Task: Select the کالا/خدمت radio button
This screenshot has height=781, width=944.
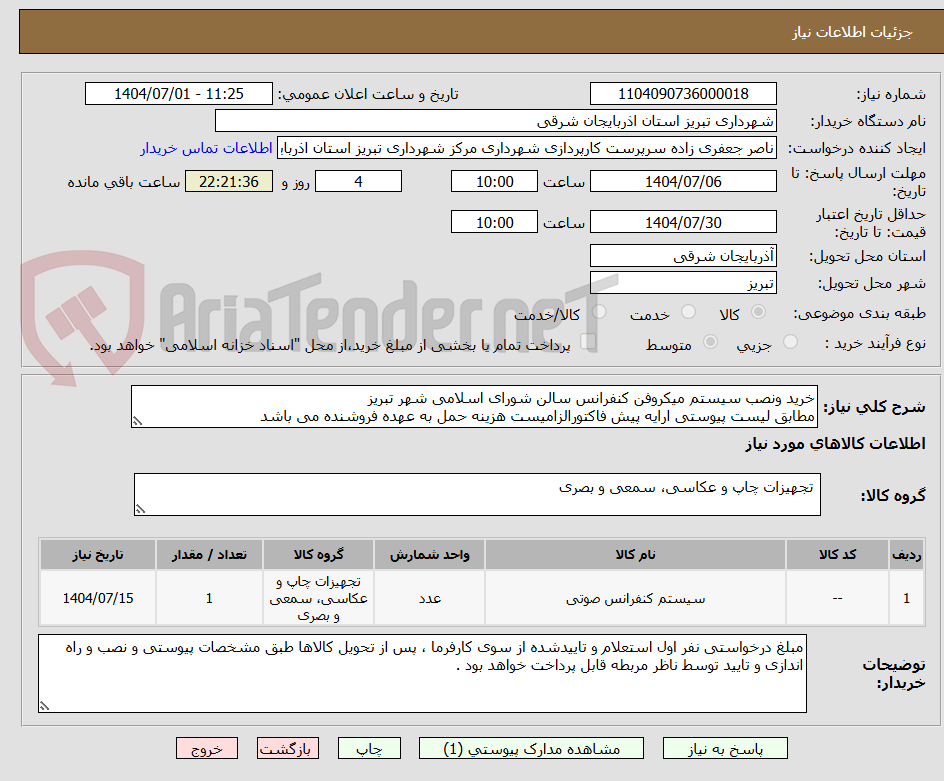Action: tap(599, 311)
